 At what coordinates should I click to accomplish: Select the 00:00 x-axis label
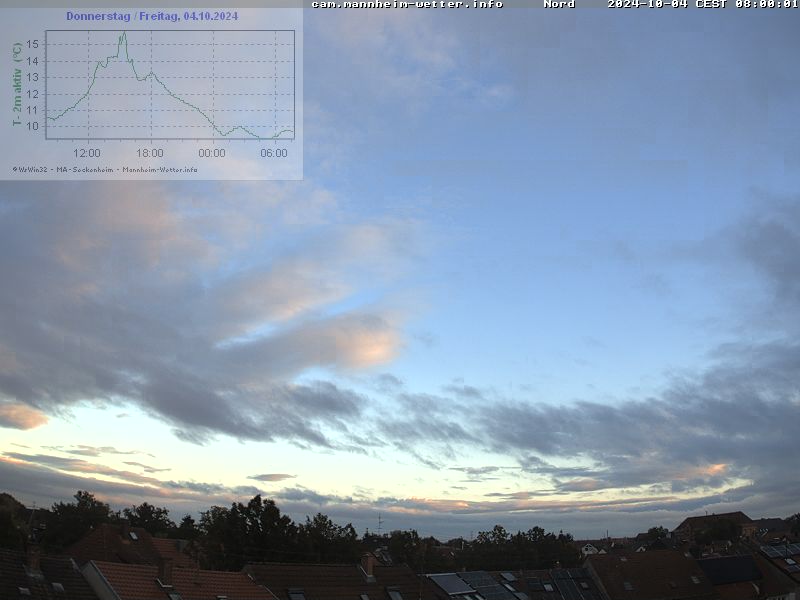[212, 153]
